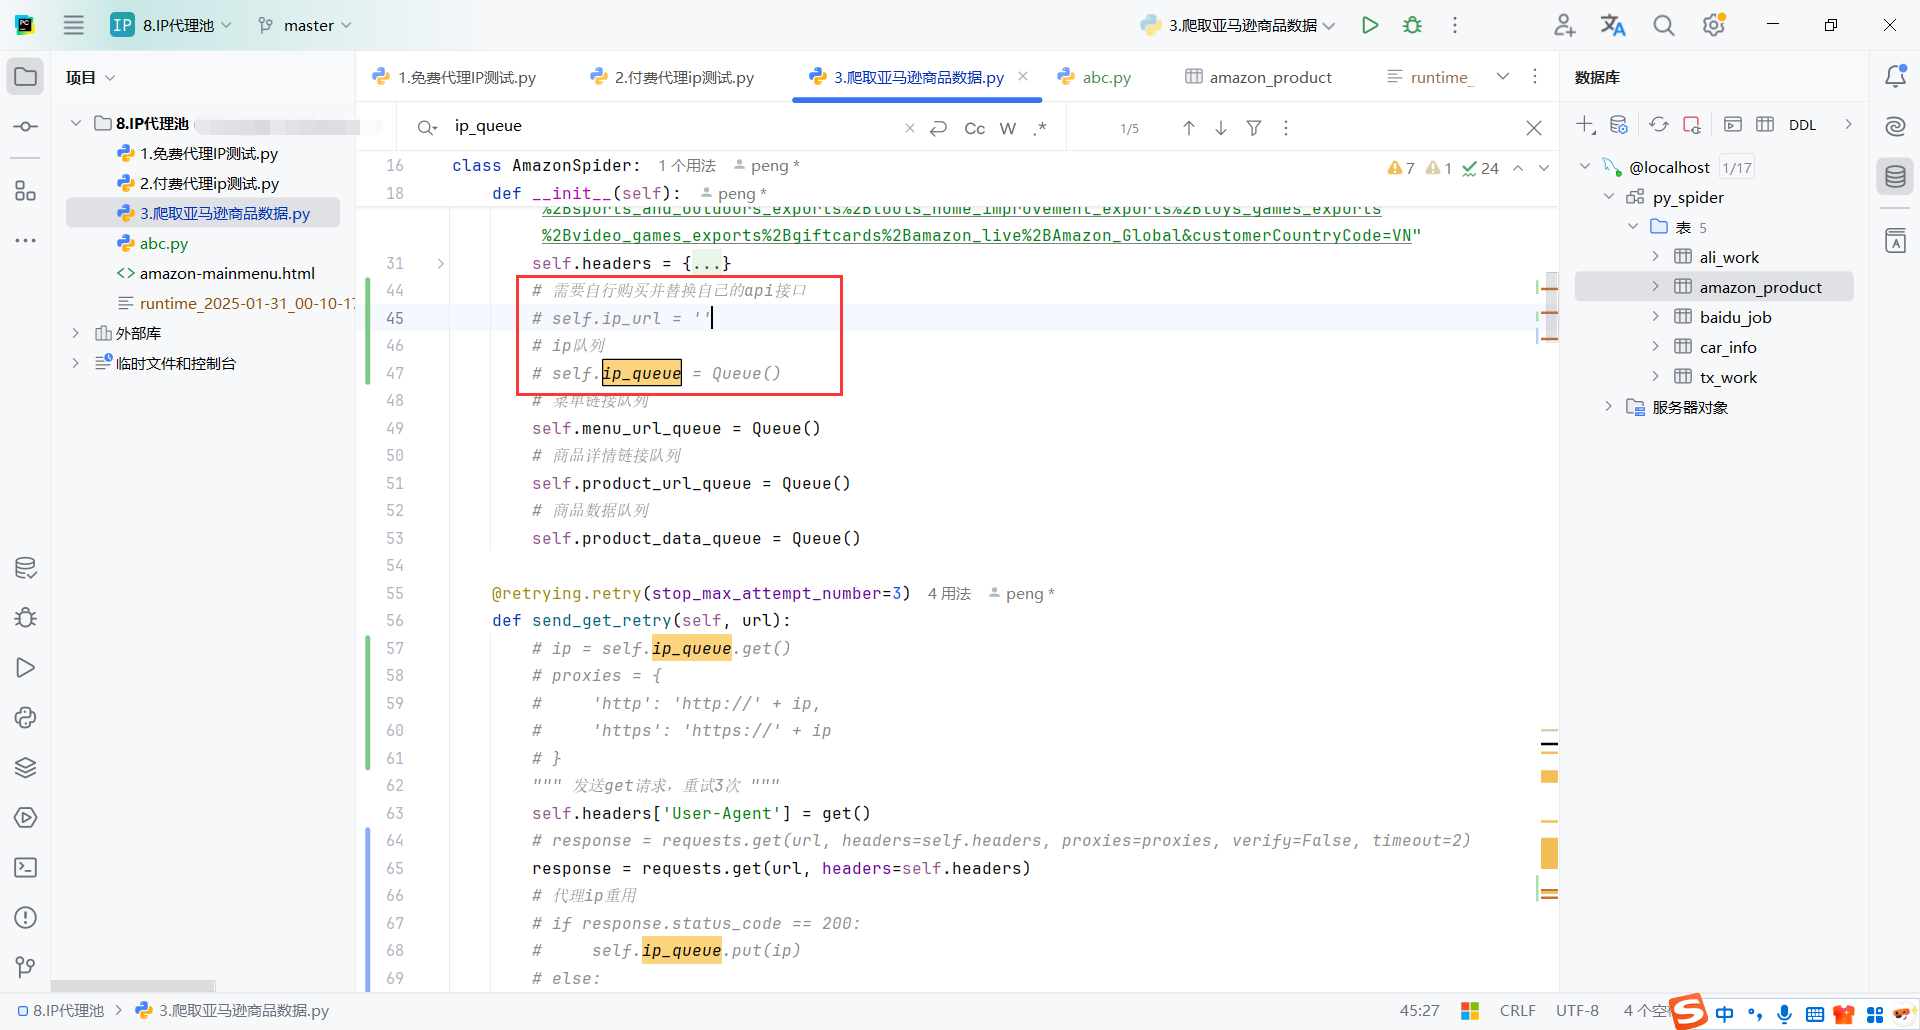Viewport: 1920px width, 1030px height.
Task: Open the Python Packages layers icon
Action: [x=25, y=768]
